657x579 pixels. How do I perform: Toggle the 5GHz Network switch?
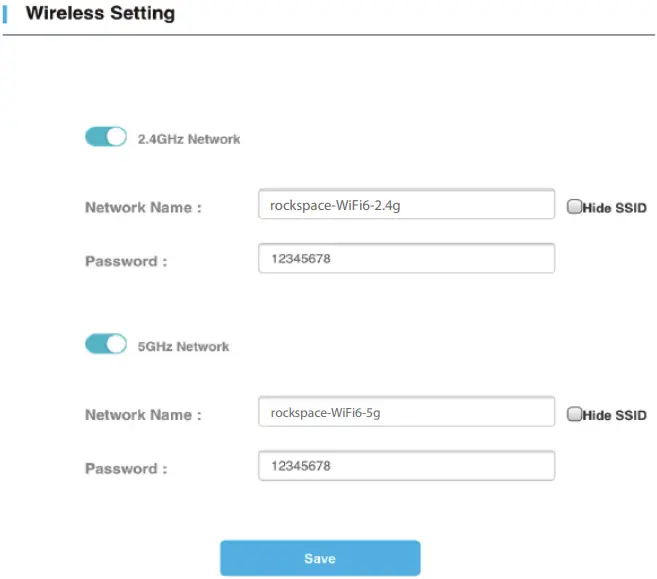(105, 345)
